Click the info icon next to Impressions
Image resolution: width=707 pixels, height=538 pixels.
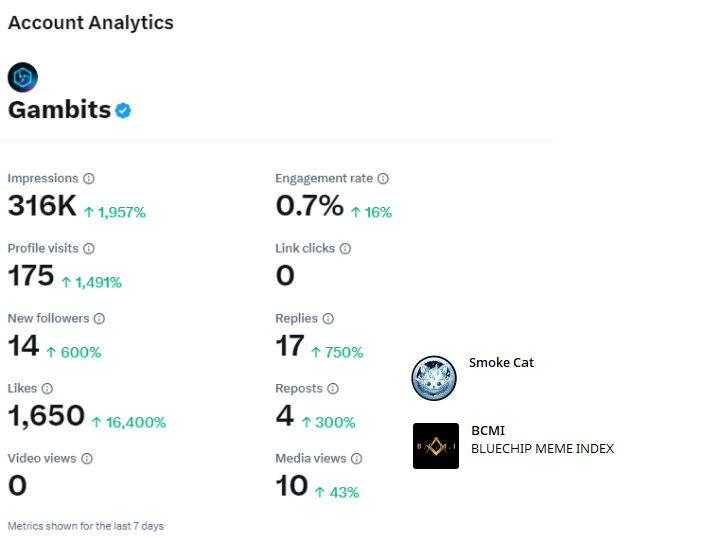click(x=89, y=179)
